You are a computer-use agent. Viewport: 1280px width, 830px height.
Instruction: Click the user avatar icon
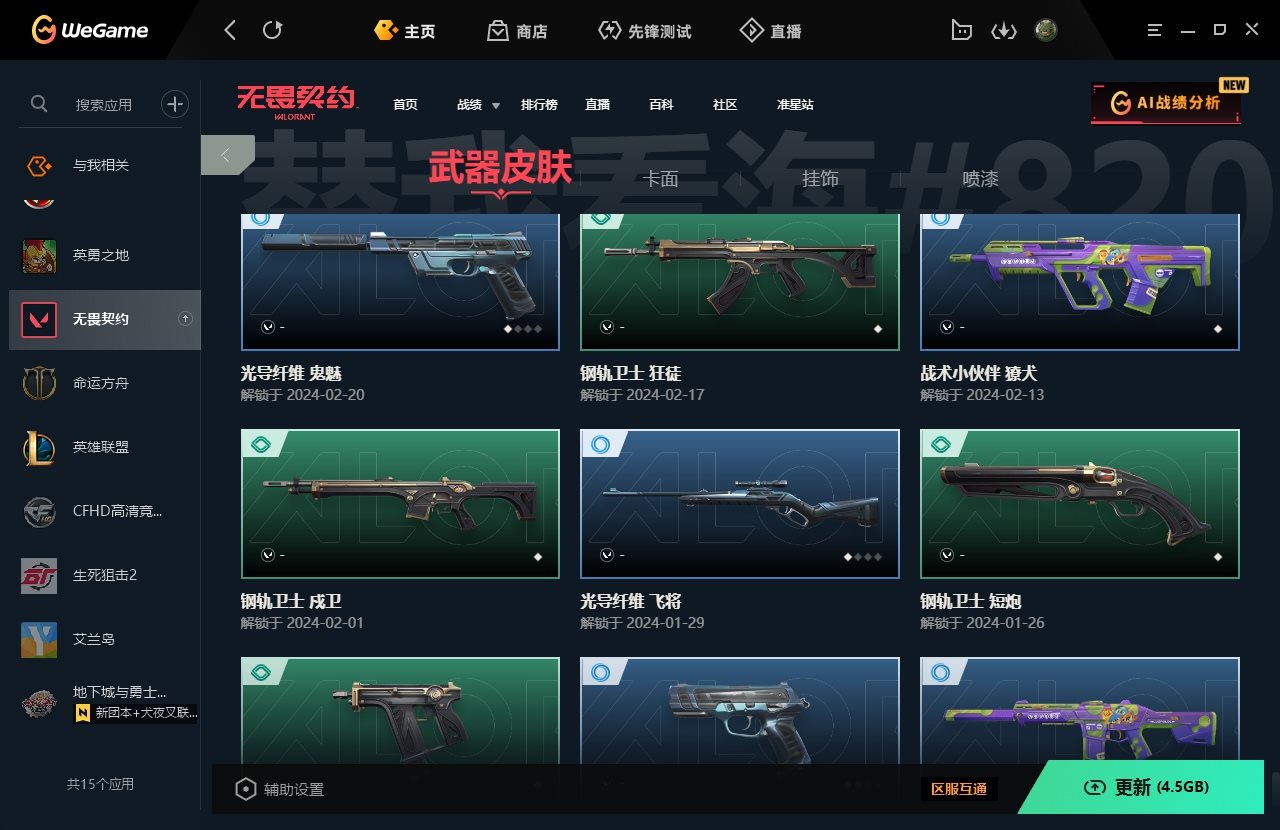click(x=1046, y=31)
